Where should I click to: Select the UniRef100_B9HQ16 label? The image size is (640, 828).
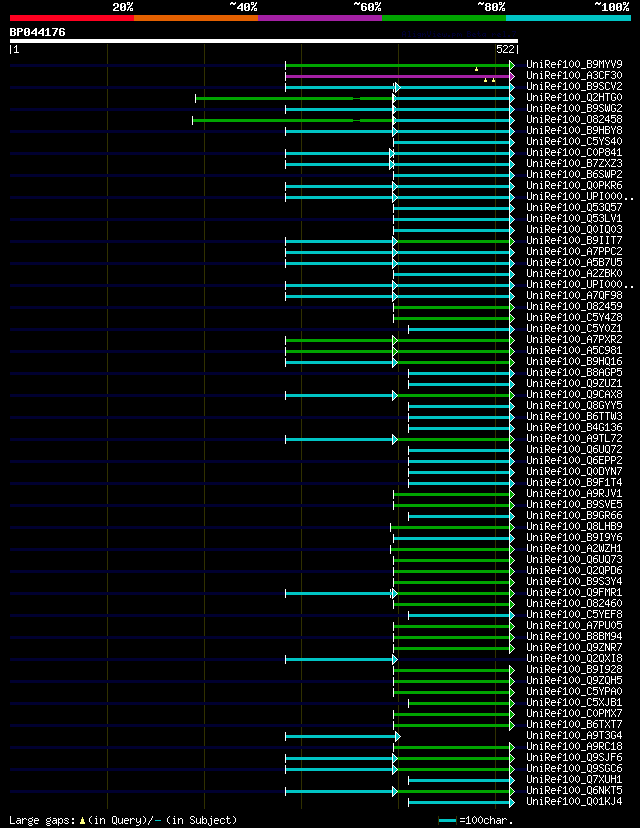(x=574, y=362)
